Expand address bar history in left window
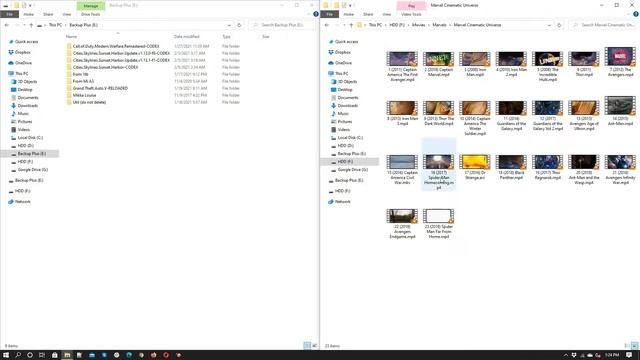Screen dimensions: 640x360 tap(229, 25)
